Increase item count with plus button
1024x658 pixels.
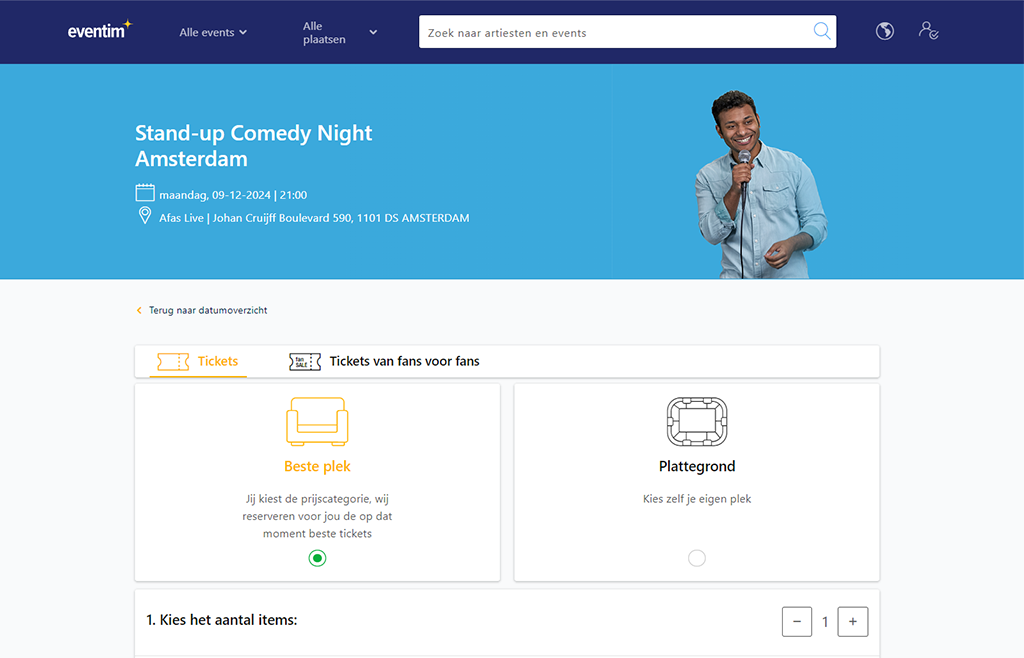pyautogui.click(x=852, y=621)
